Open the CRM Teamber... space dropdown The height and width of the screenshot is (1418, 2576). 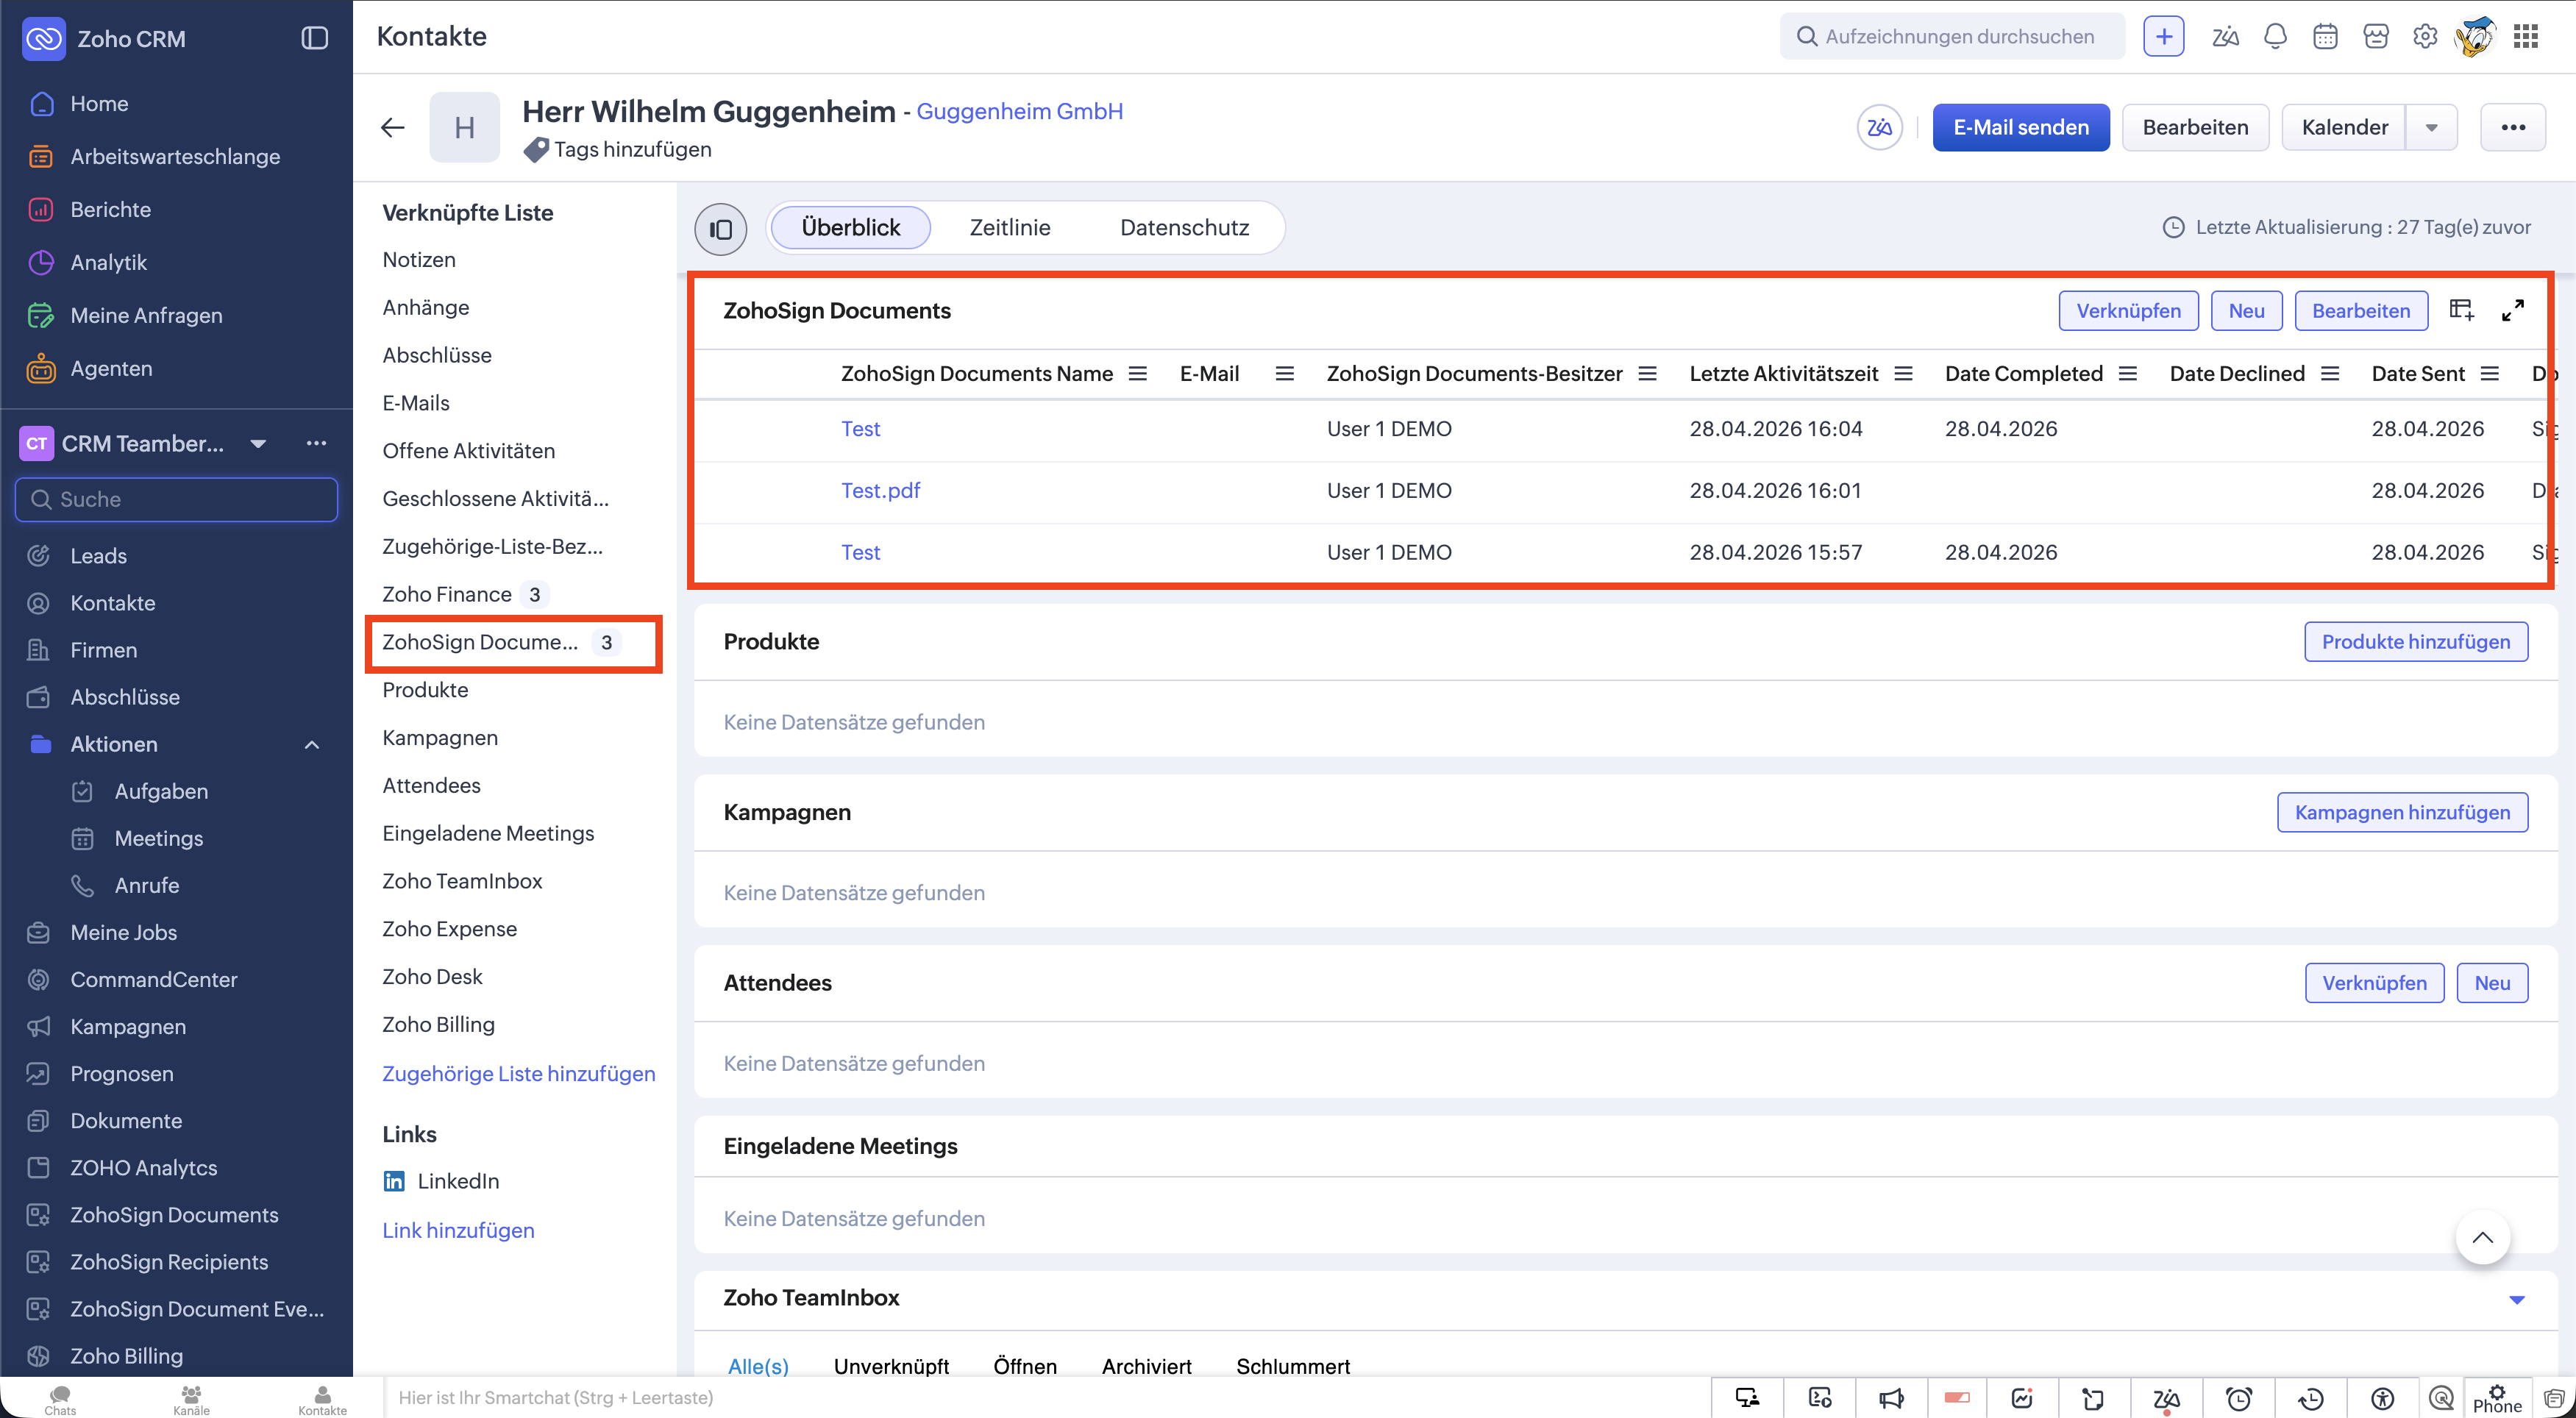(x=258, y=444)
